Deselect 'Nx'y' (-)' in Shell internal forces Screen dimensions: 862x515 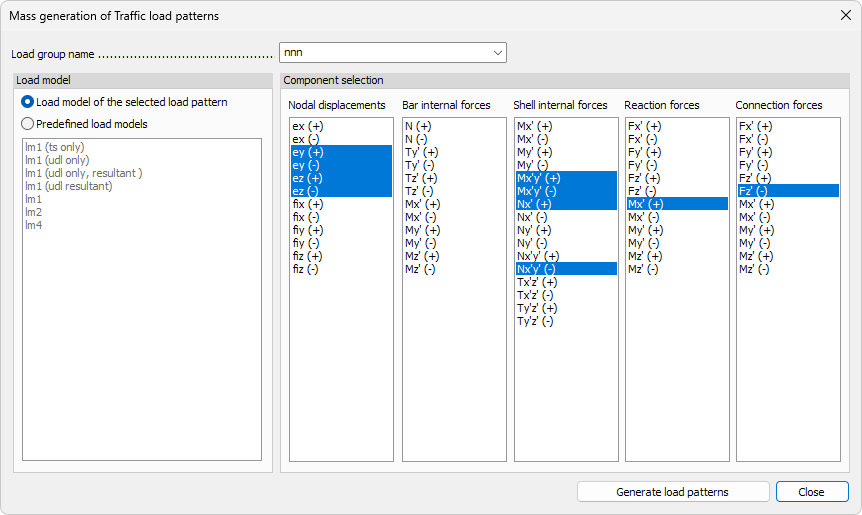[537, 269]
